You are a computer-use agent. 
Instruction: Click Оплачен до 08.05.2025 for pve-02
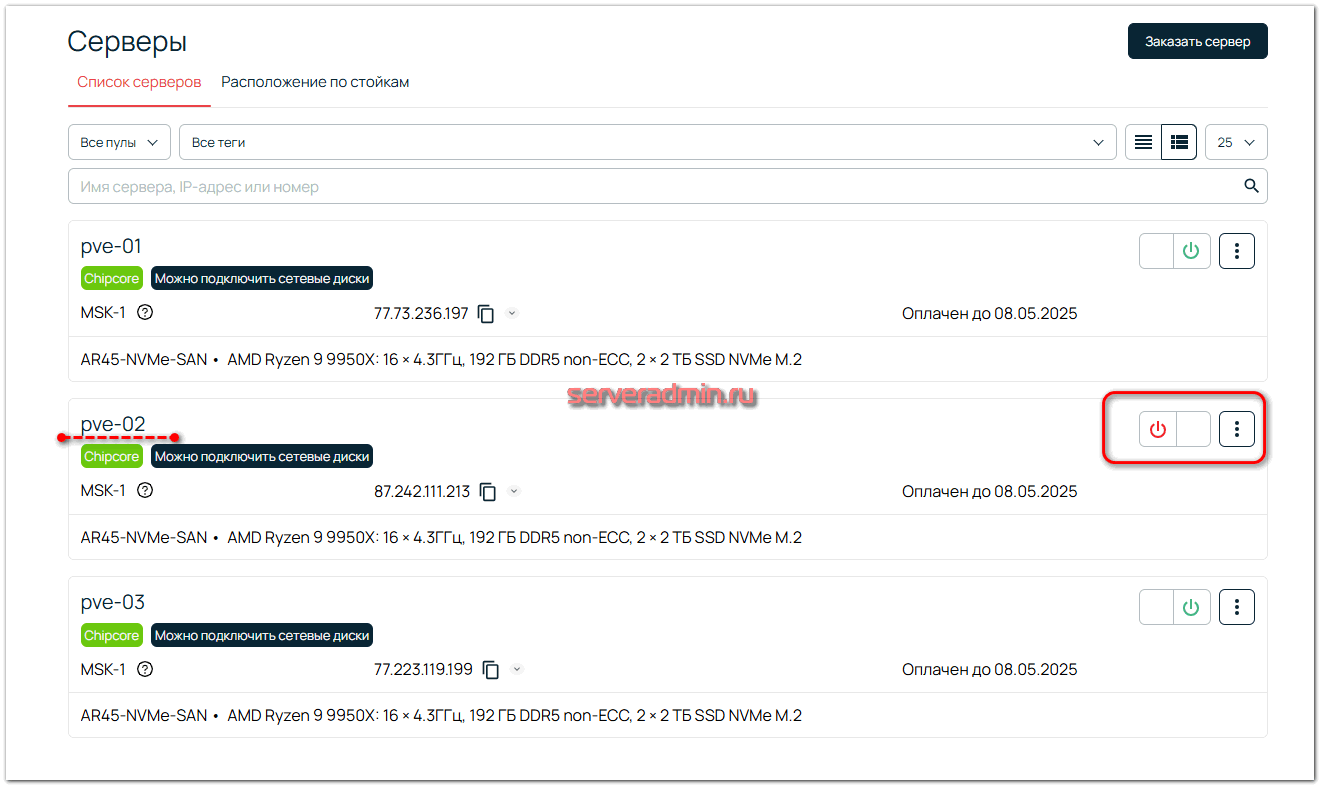coord(990,491)
